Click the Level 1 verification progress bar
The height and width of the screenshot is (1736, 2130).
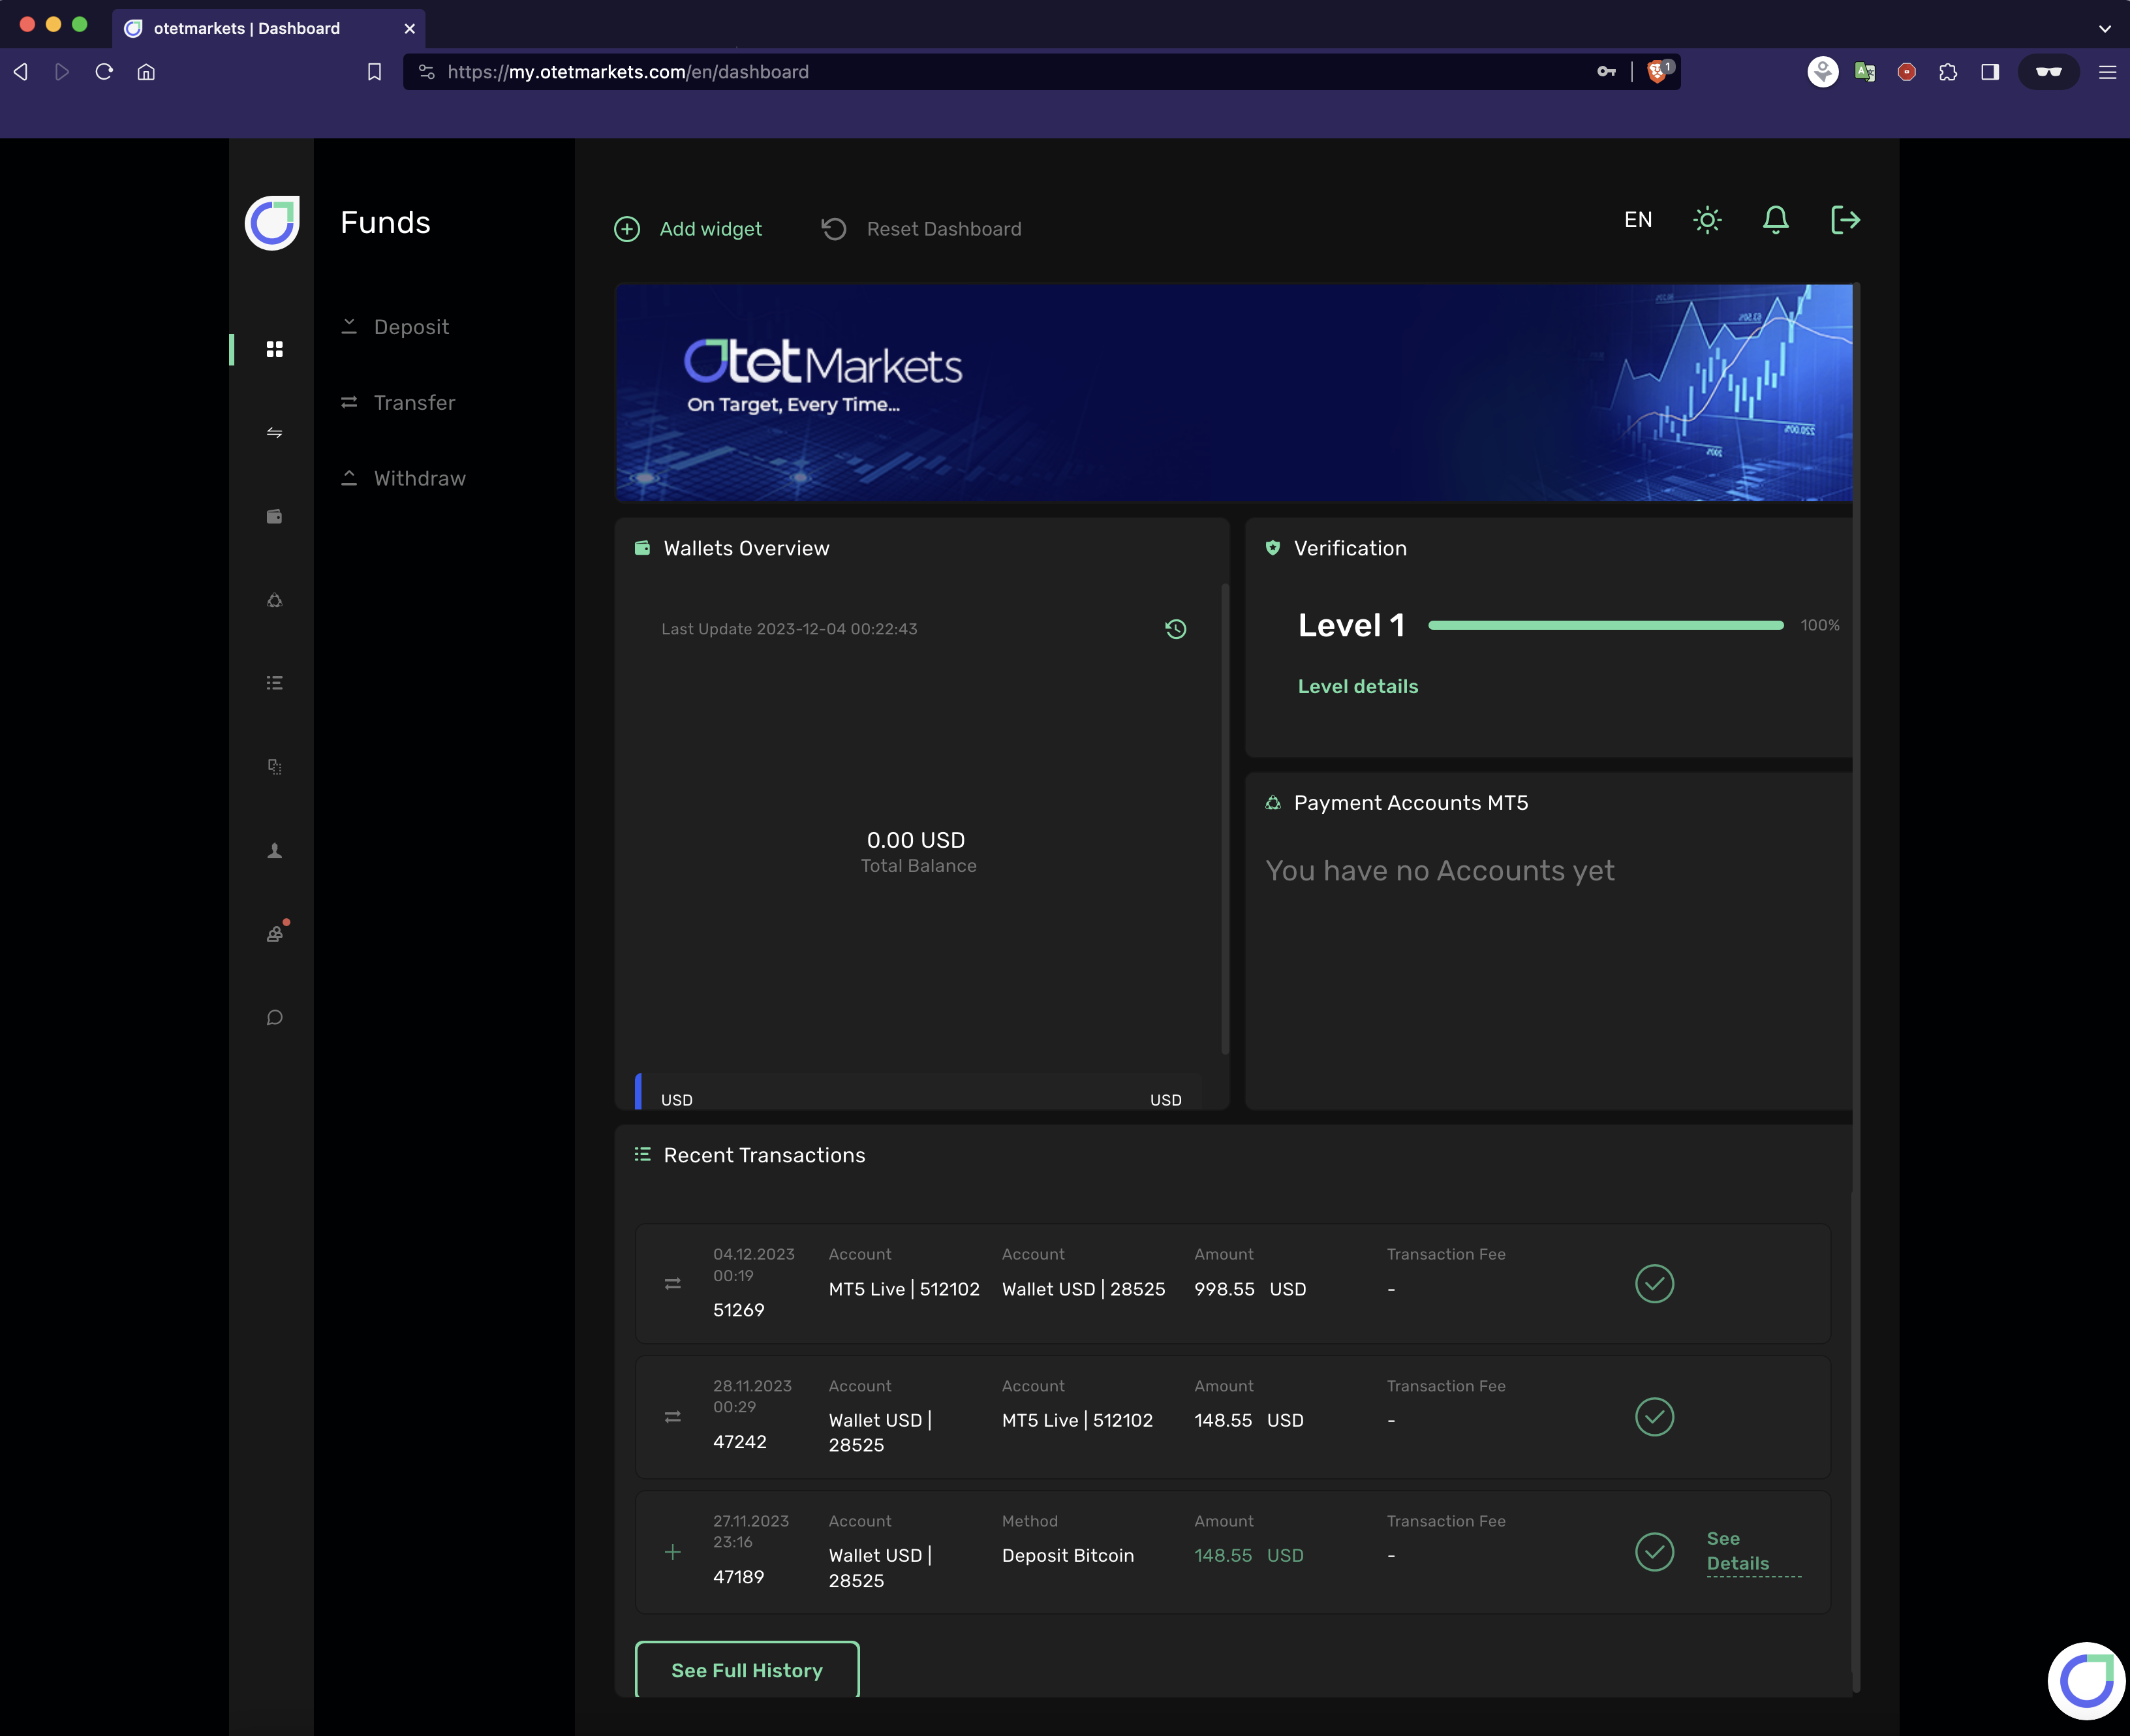tap(1605, 625)
